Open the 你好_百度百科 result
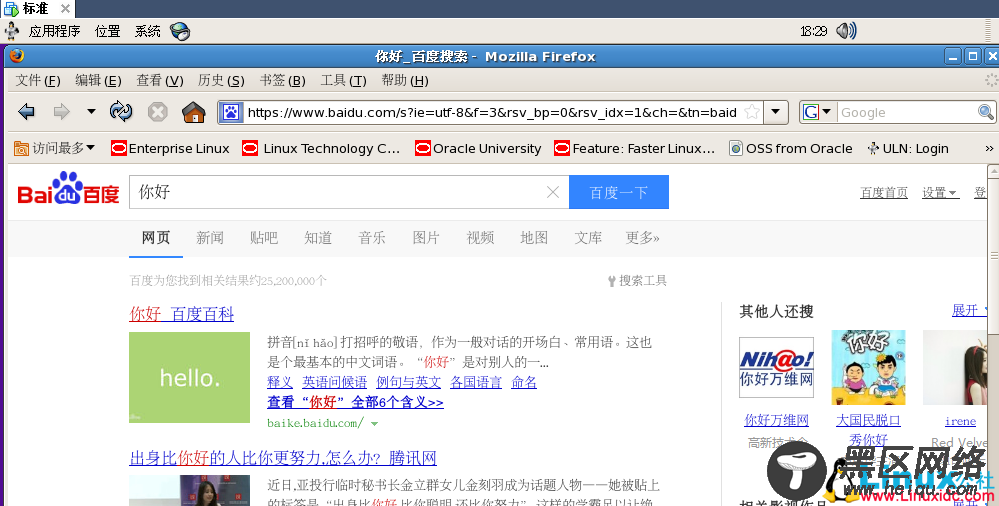Screen dimensions: 999x506 (182, 314)
